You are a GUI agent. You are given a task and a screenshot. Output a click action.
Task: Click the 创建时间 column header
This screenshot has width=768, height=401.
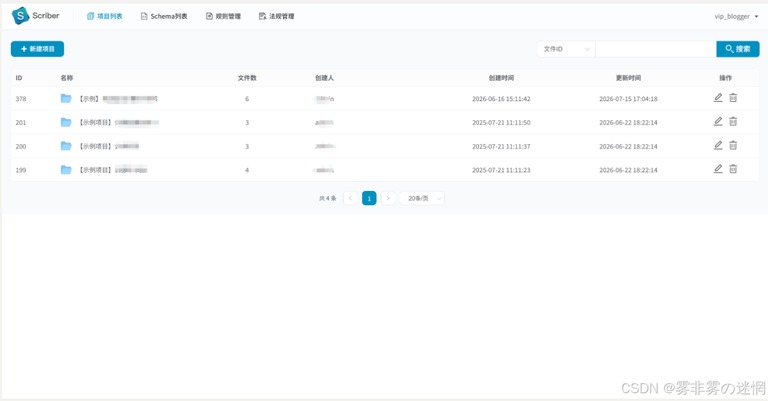pyautogui.click(x=501, y=78)
